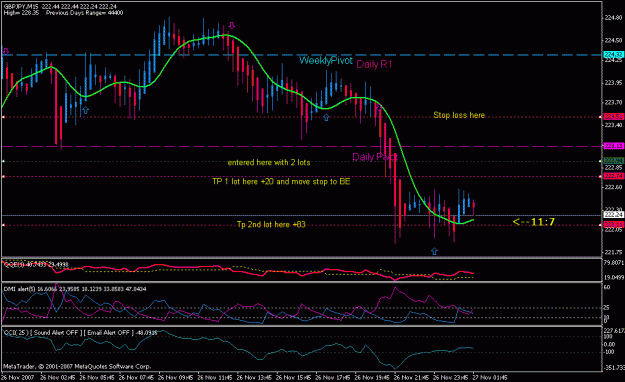Click the '26 Nov 17:45' time label
The height and width of the screenshot is (382, 625).
click(333, 377)
